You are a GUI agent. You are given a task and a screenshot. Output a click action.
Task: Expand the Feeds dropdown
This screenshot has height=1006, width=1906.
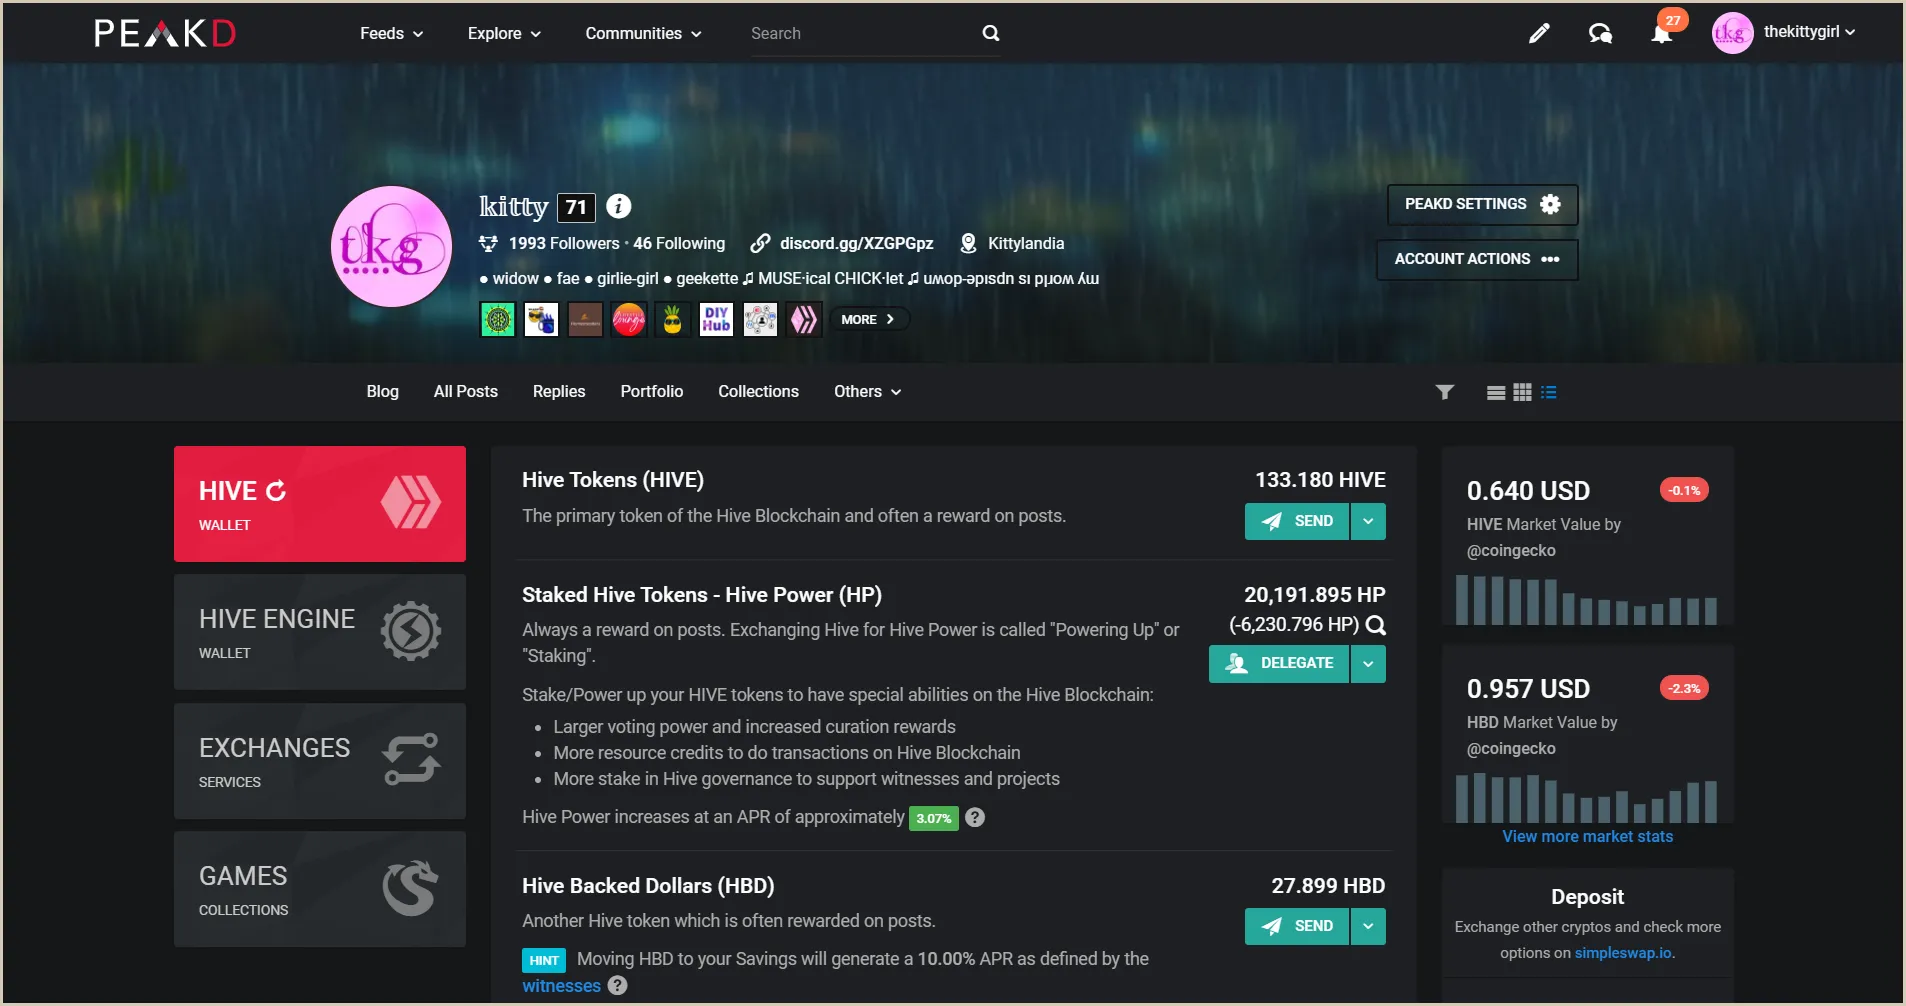[x=391, y=33]
